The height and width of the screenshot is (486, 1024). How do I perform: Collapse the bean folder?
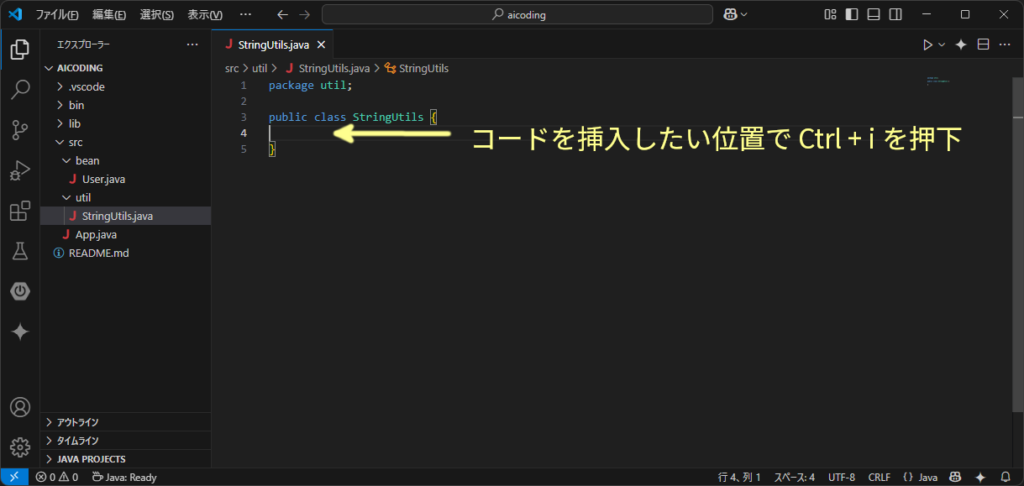(x=125, y=160)
